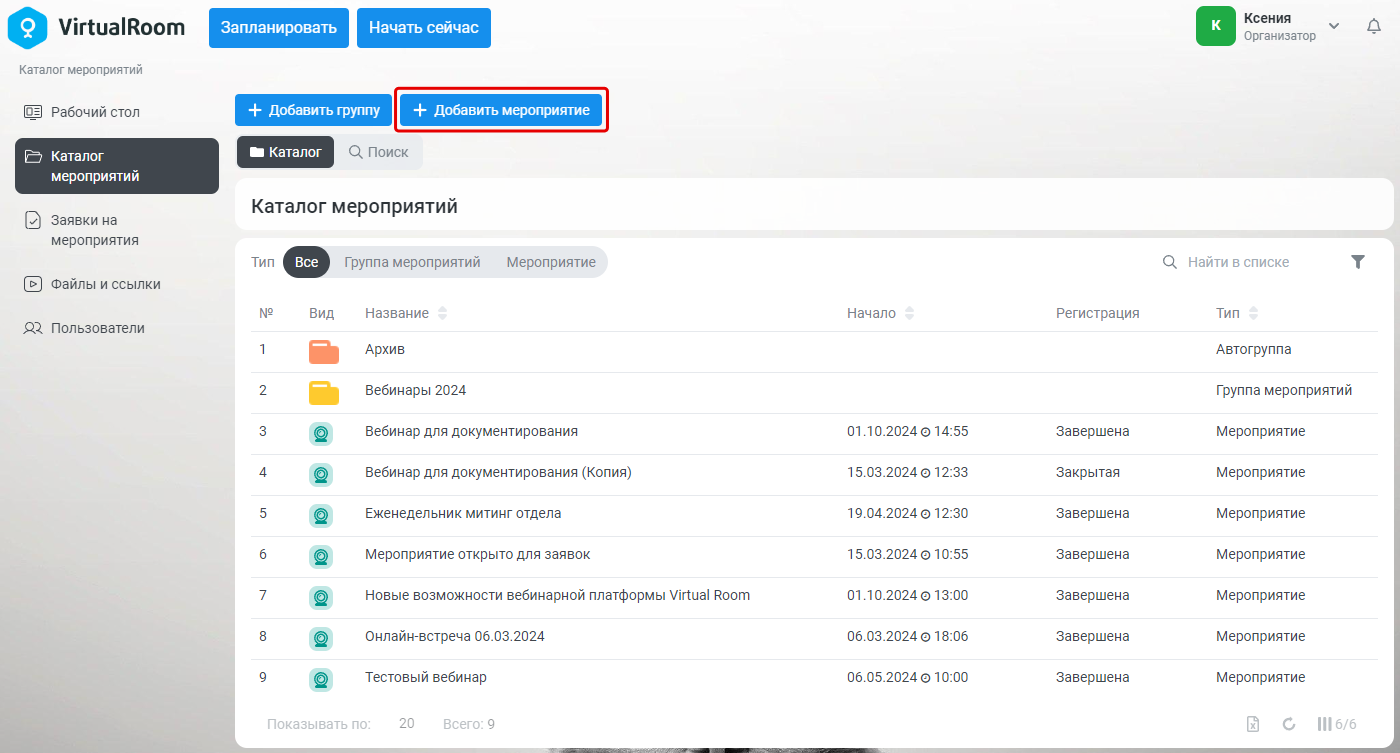Open the notifications bell
The width and height of the screenshot is (1400, 753).
coord(1374,26)
